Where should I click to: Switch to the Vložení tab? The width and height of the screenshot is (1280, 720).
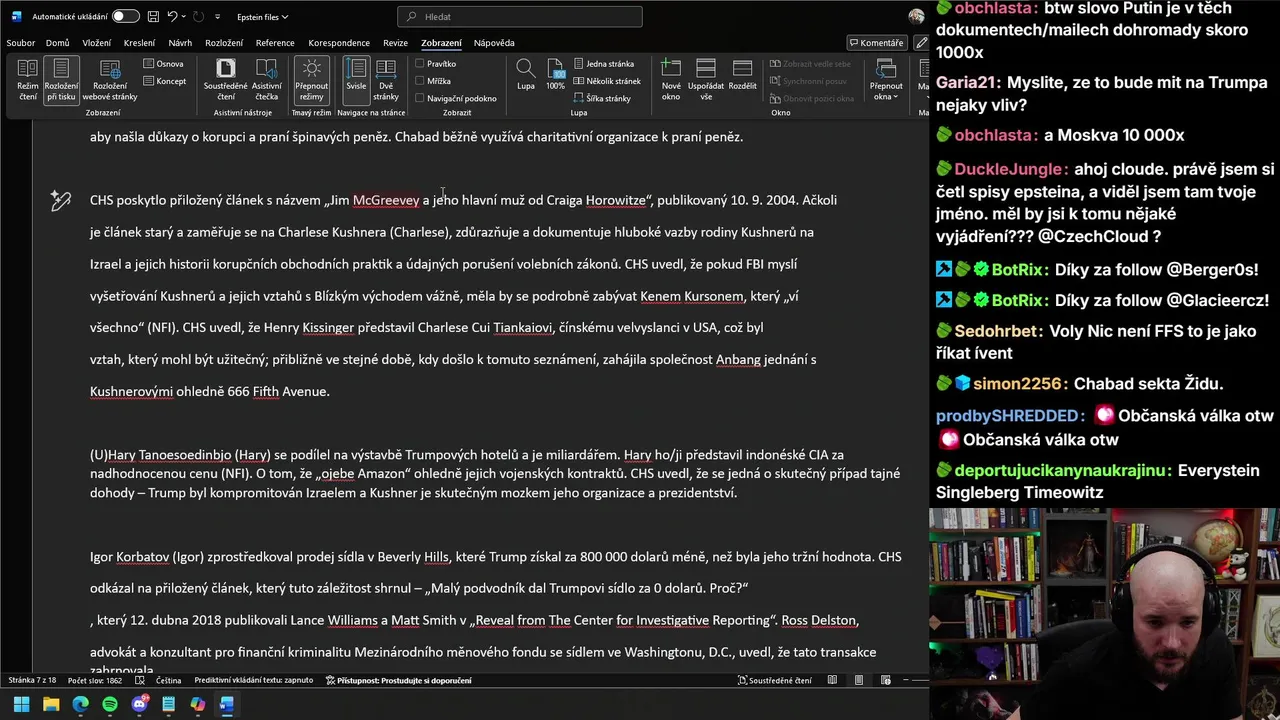click(x=97, y=43)
